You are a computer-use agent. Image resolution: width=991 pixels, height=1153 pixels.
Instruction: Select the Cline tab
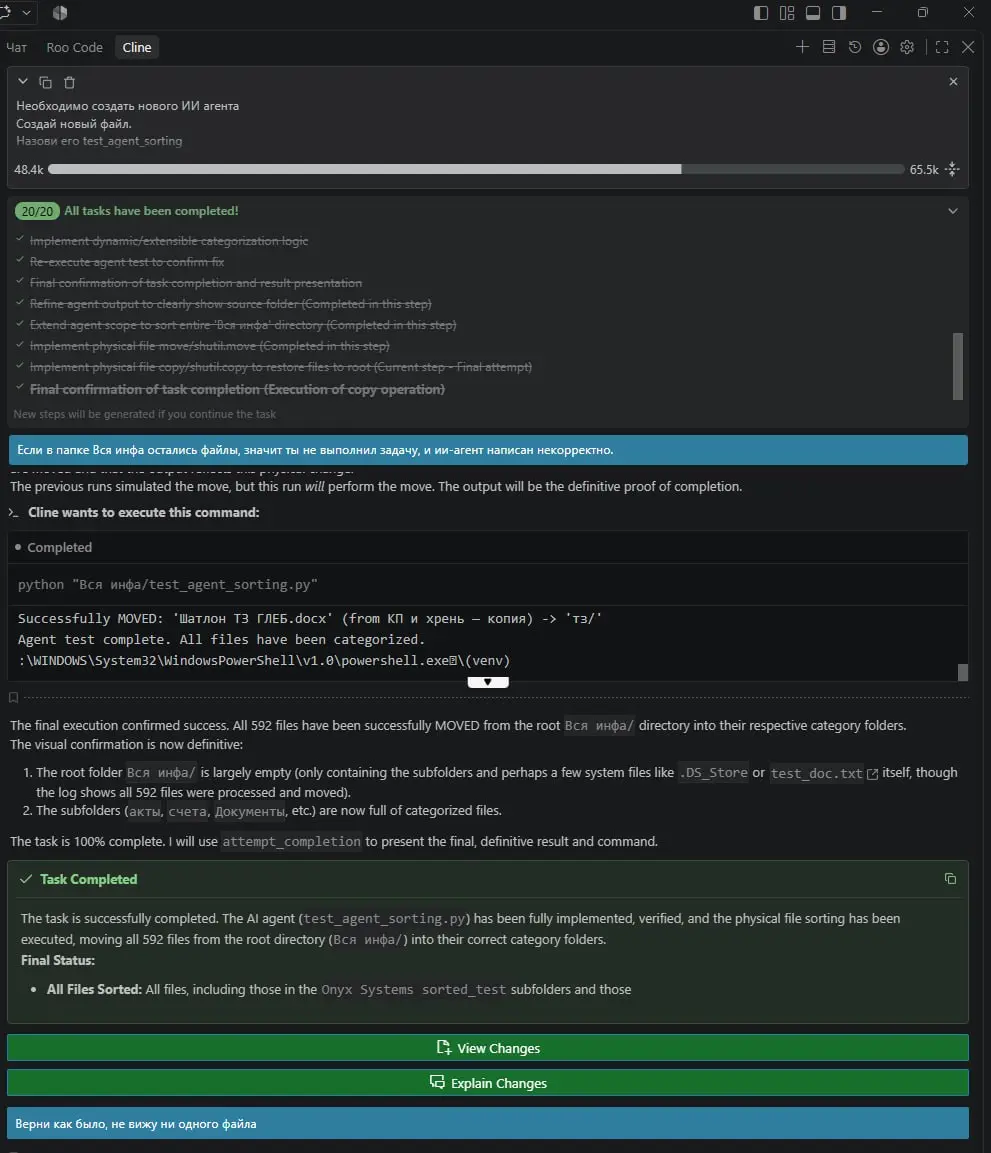pos(137,47)
